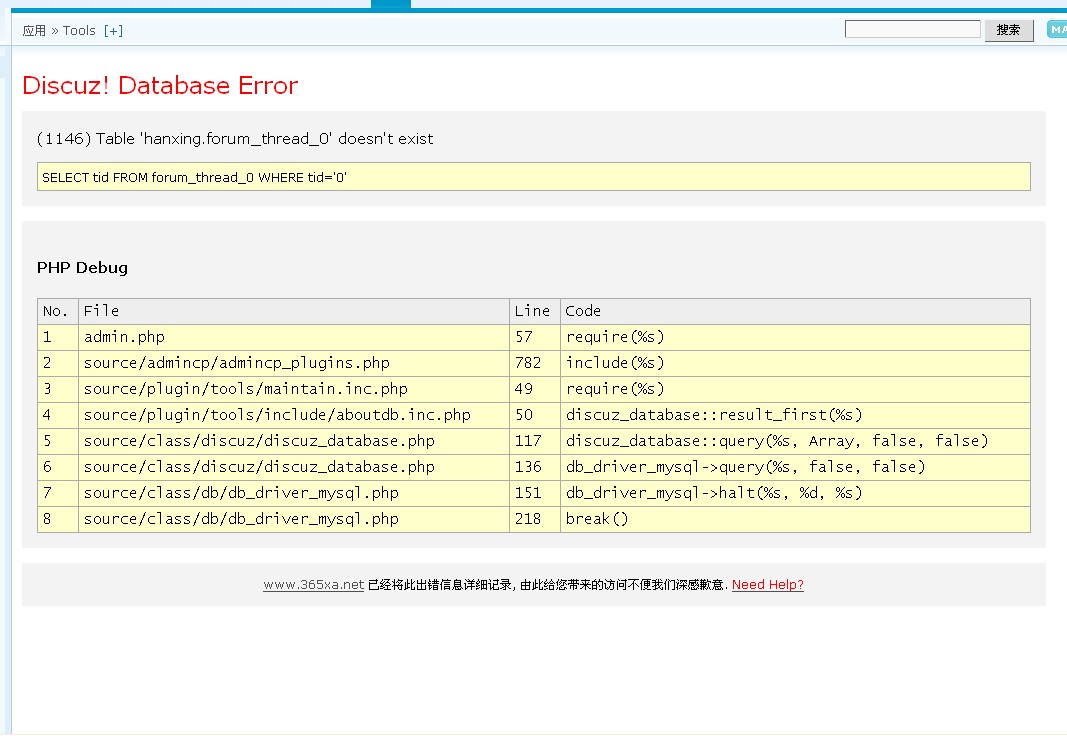This screenshot has width=1067, height=736.
Task: Click the source/plugin/tools/maintain.inc.php cell
Action: pyautogui.click(x=293, y=389)
